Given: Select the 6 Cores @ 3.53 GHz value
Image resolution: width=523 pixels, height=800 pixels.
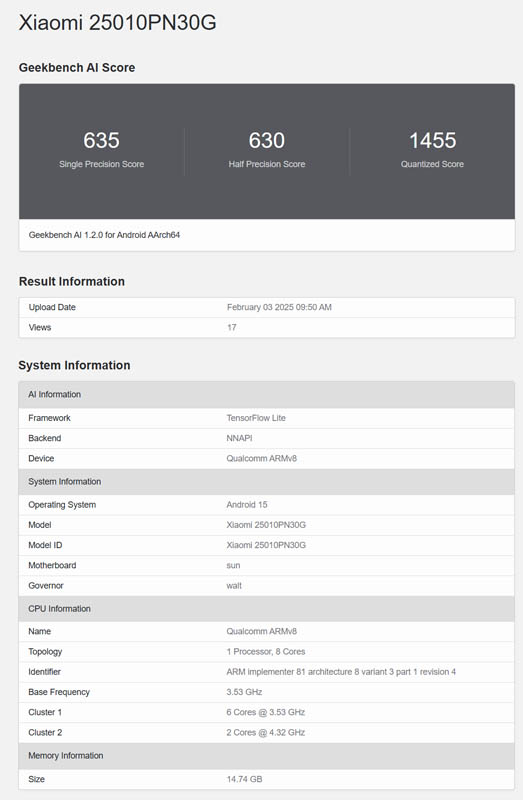Looking at the screenshot, I should tap(266, 712).
